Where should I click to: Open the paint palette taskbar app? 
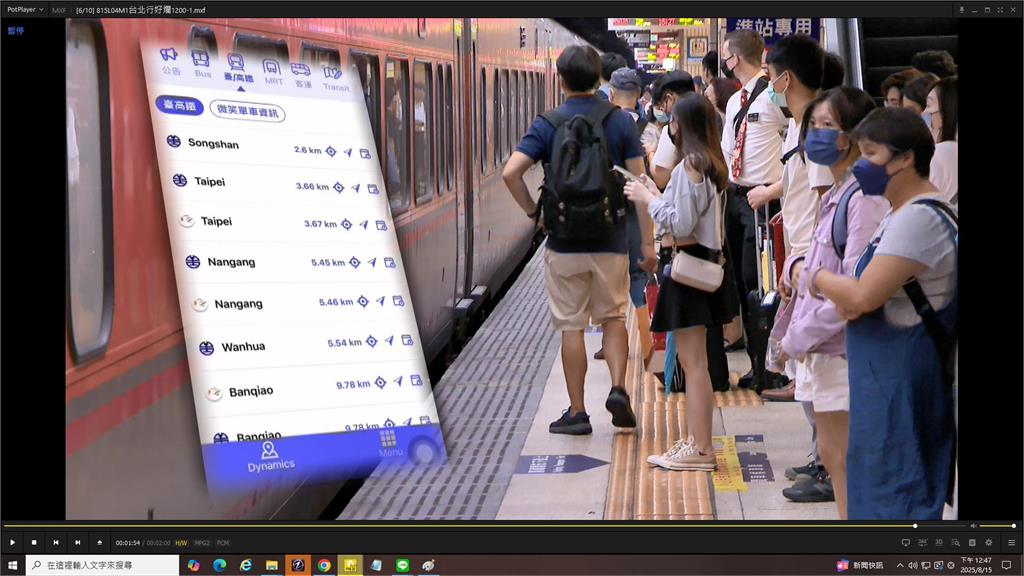click(428, 565)
